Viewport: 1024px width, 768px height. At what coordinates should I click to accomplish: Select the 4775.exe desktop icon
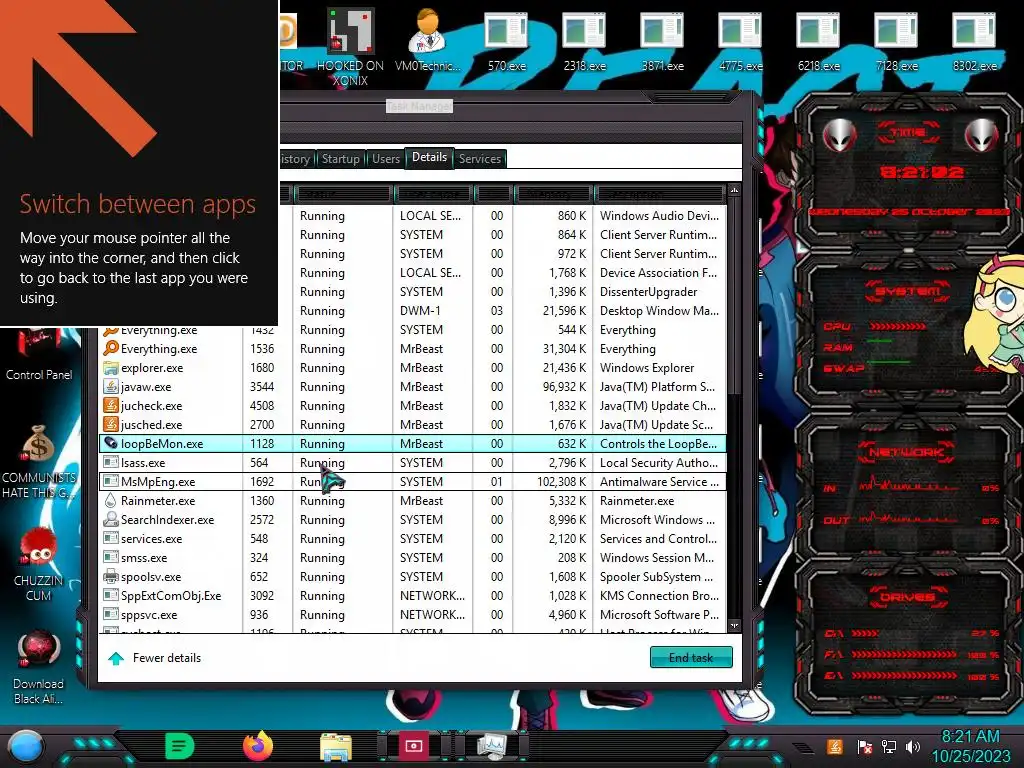click(x=741, y=40)
